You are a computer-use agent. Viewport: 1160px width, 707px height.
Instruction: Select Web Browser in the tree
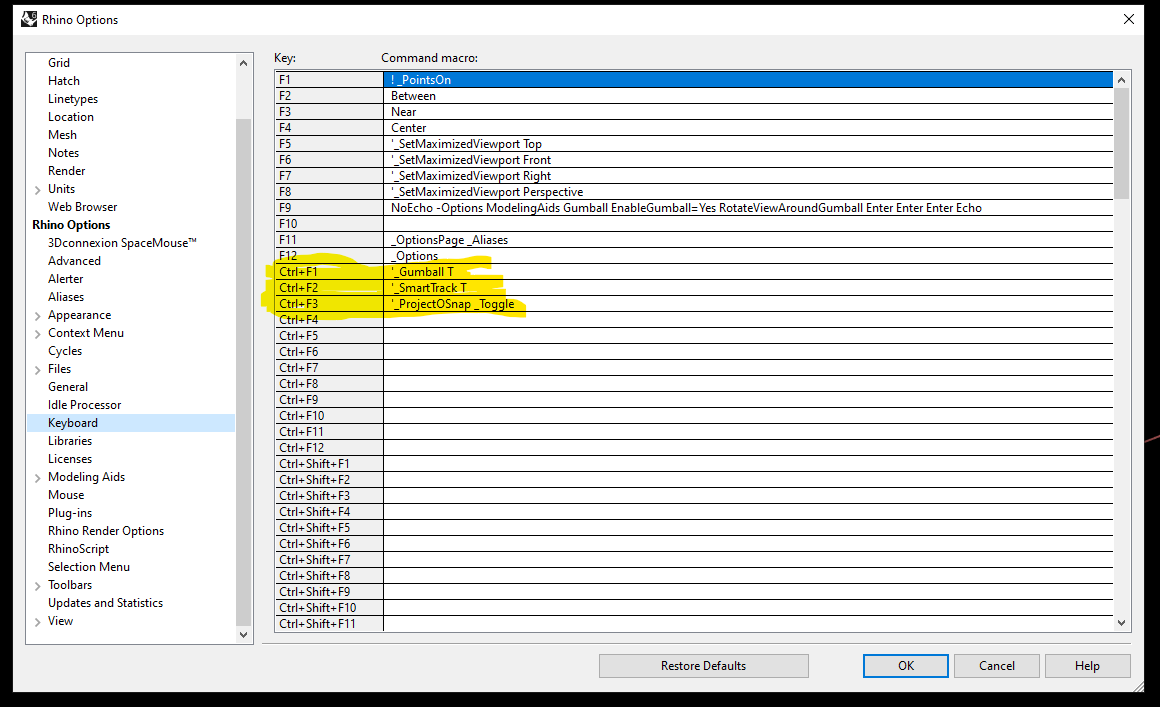coord(83,207)
